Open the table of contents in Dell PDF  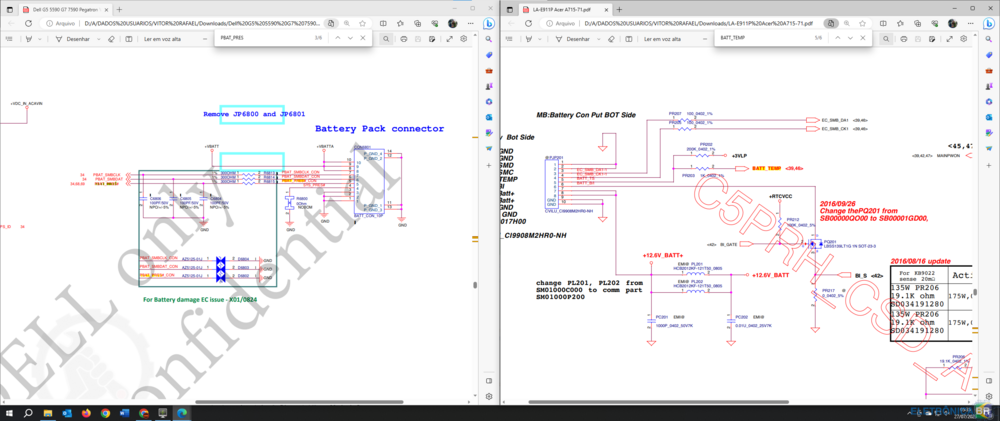click(9, 39)
